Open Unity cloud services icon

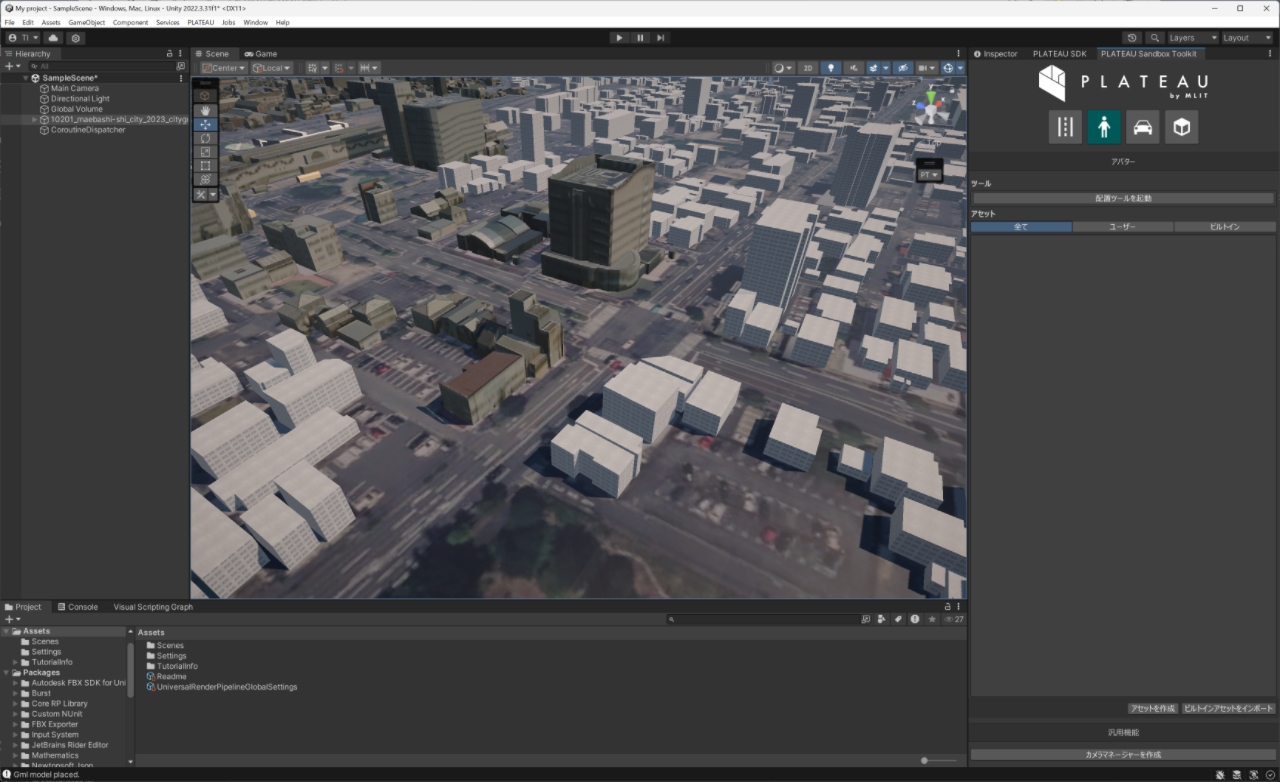pyautogui.click(x=53, y=38)
